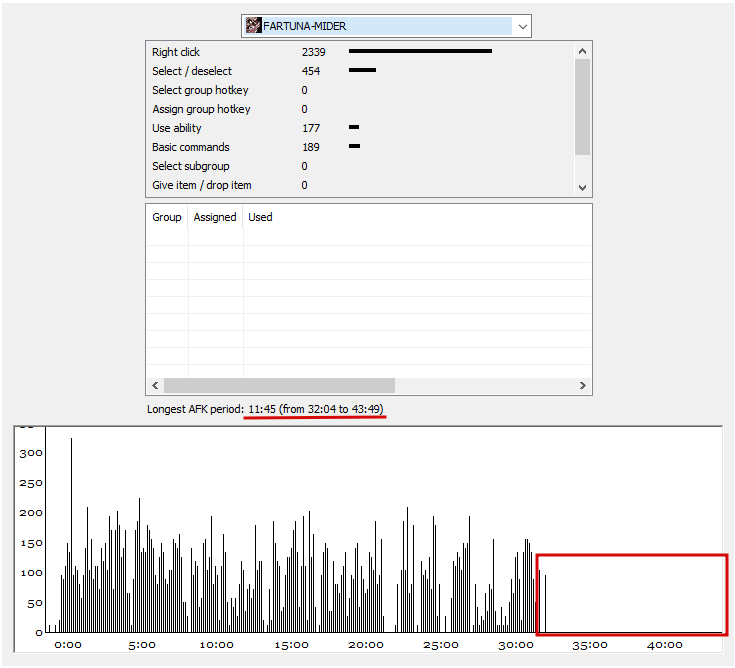
Task: Click the 30:00 label on the APM chart
Action: 516,645
